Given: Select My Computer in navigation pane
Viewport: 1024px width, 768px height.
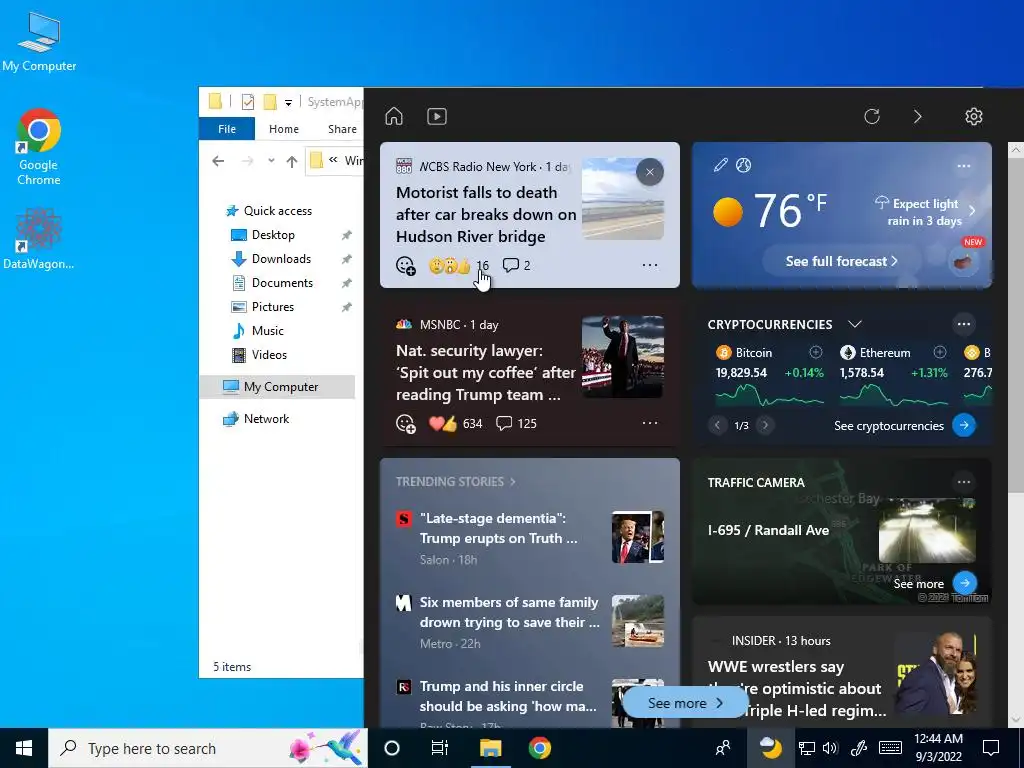Looking at the screenshot, I should (280, 387).
